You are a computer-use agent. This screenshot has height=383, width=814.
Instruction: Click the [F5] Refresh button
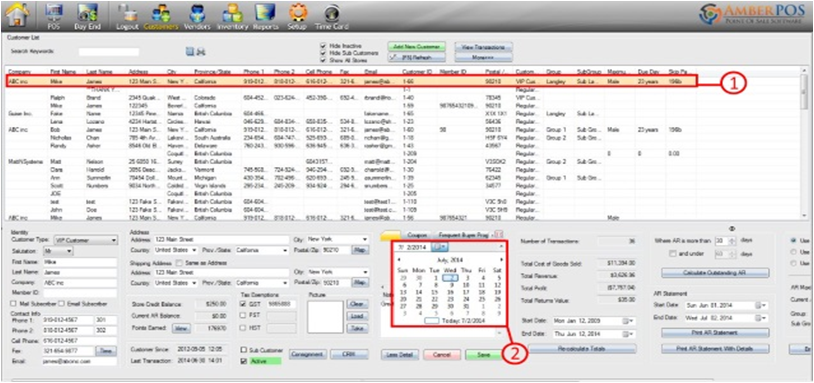416,58
